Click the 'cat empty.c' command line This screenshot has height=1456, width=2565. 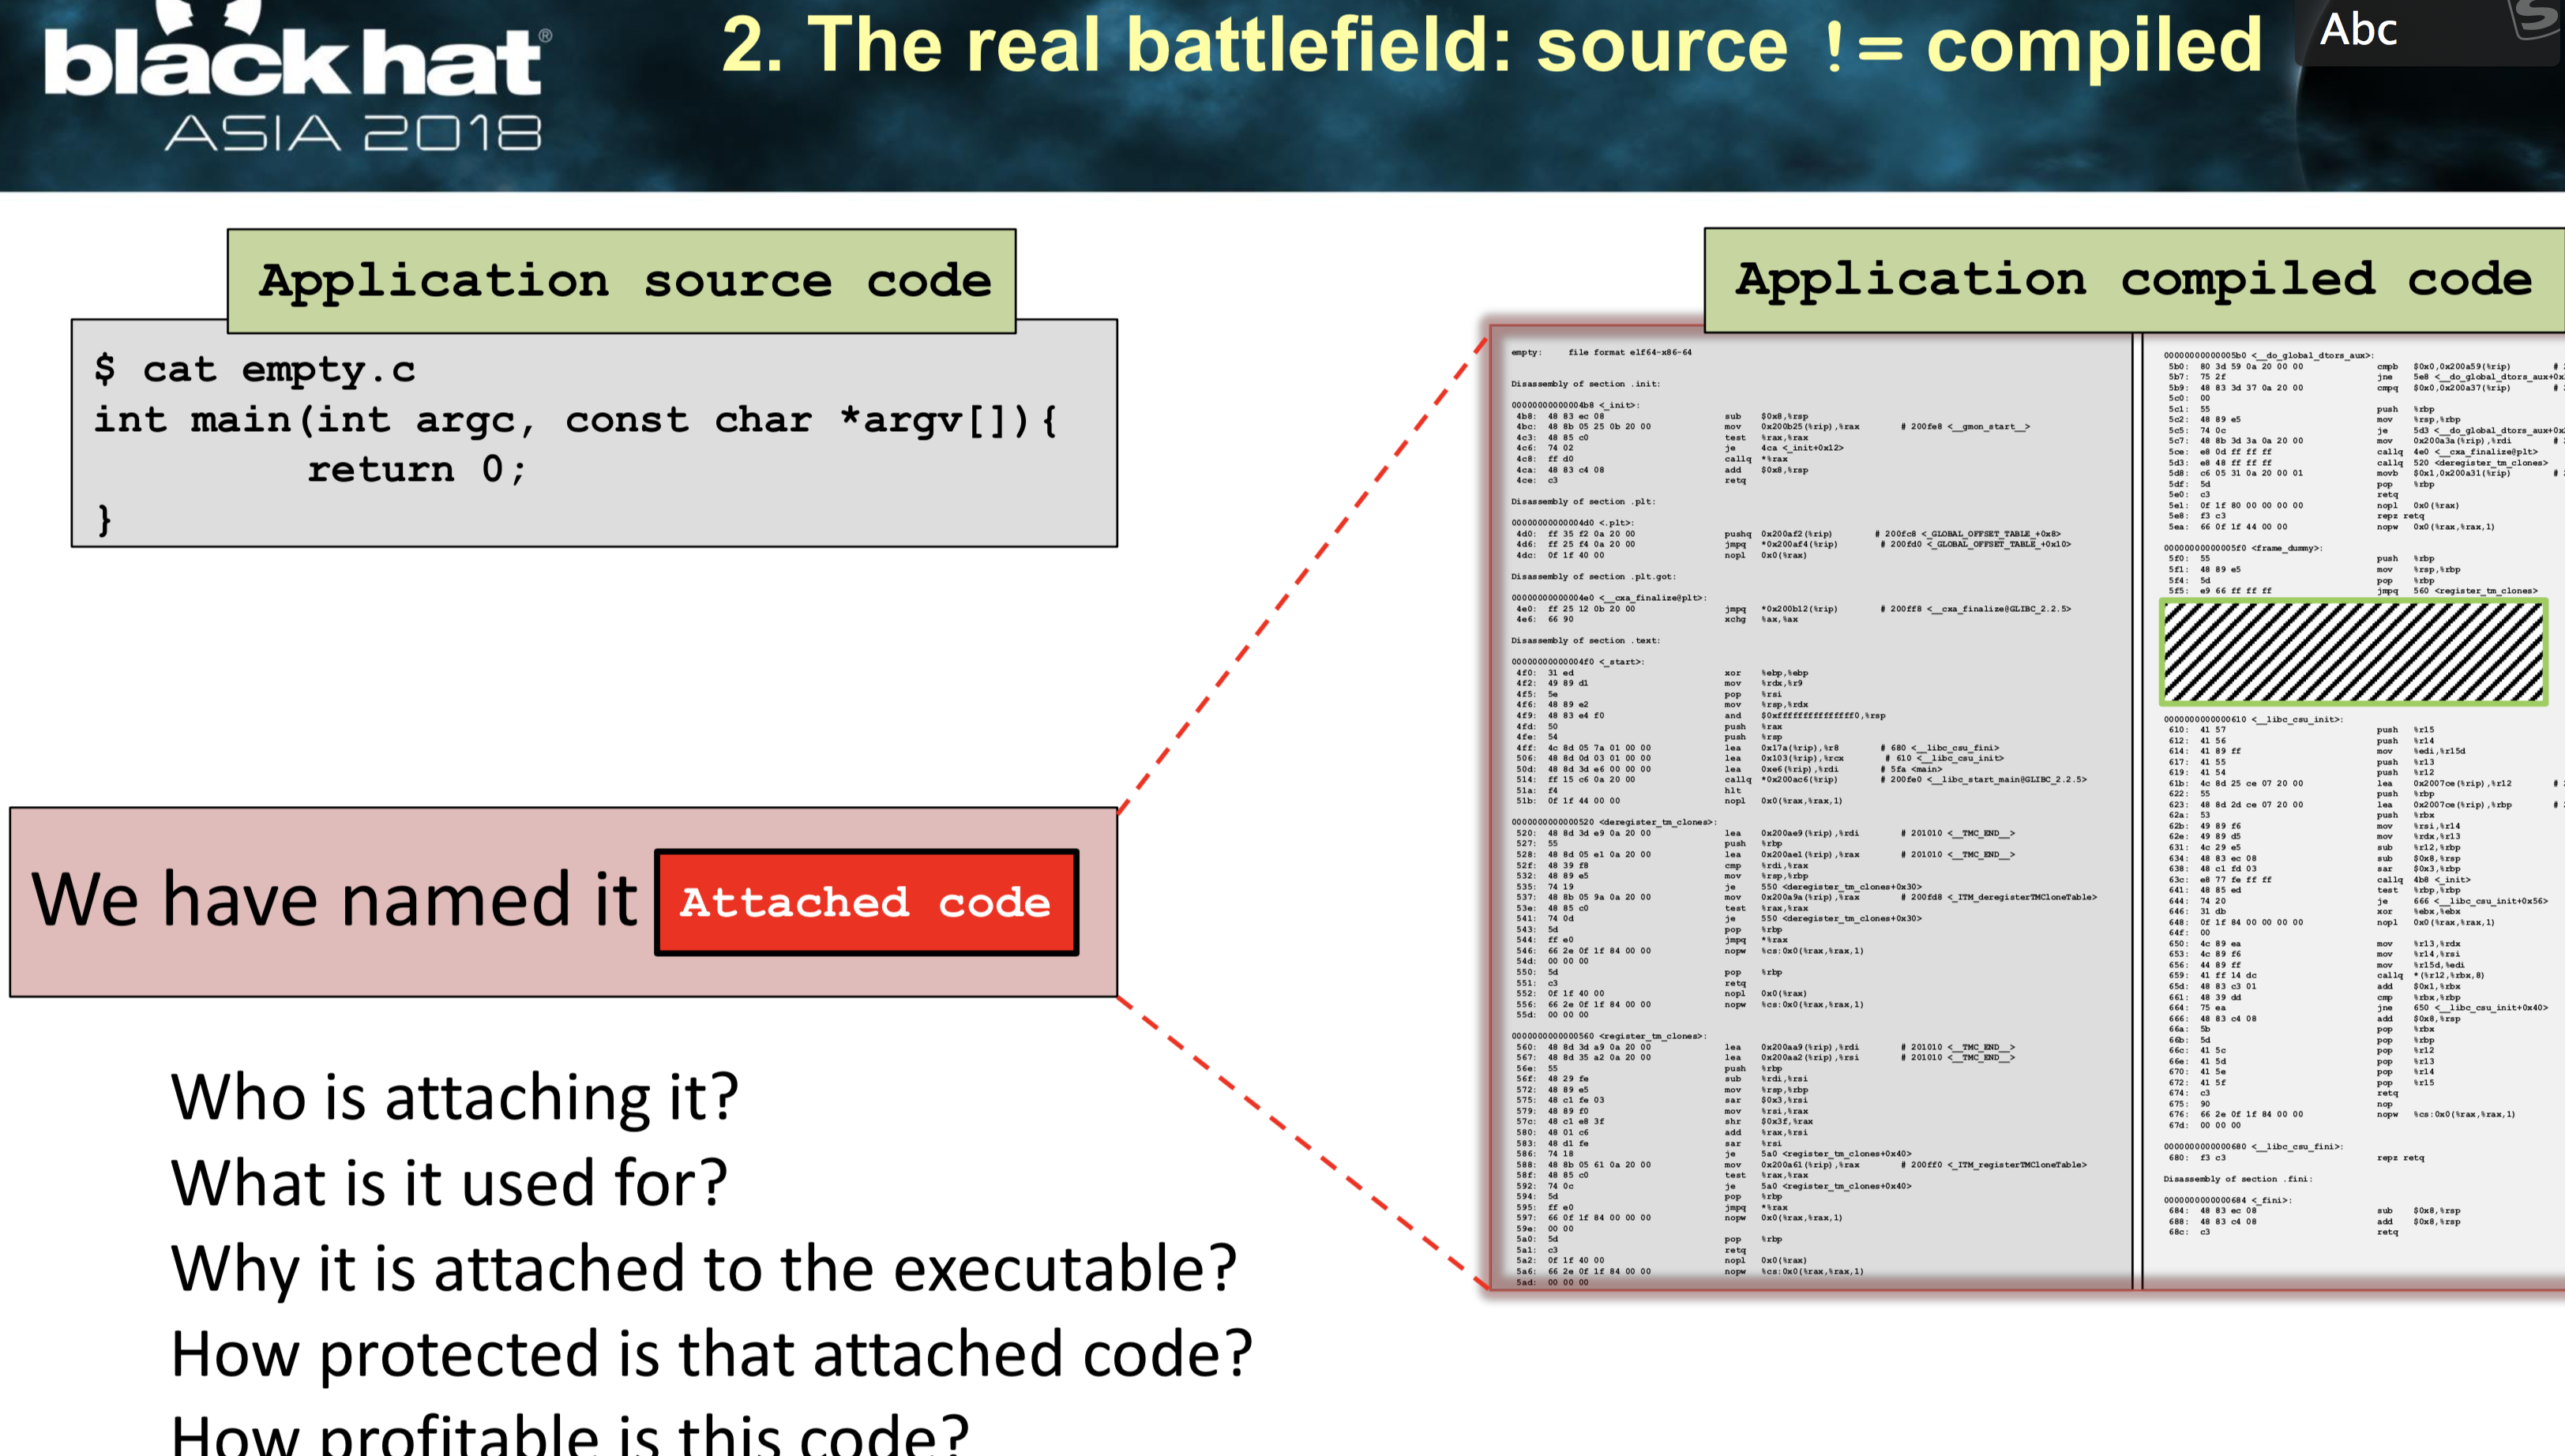(255, 369)
